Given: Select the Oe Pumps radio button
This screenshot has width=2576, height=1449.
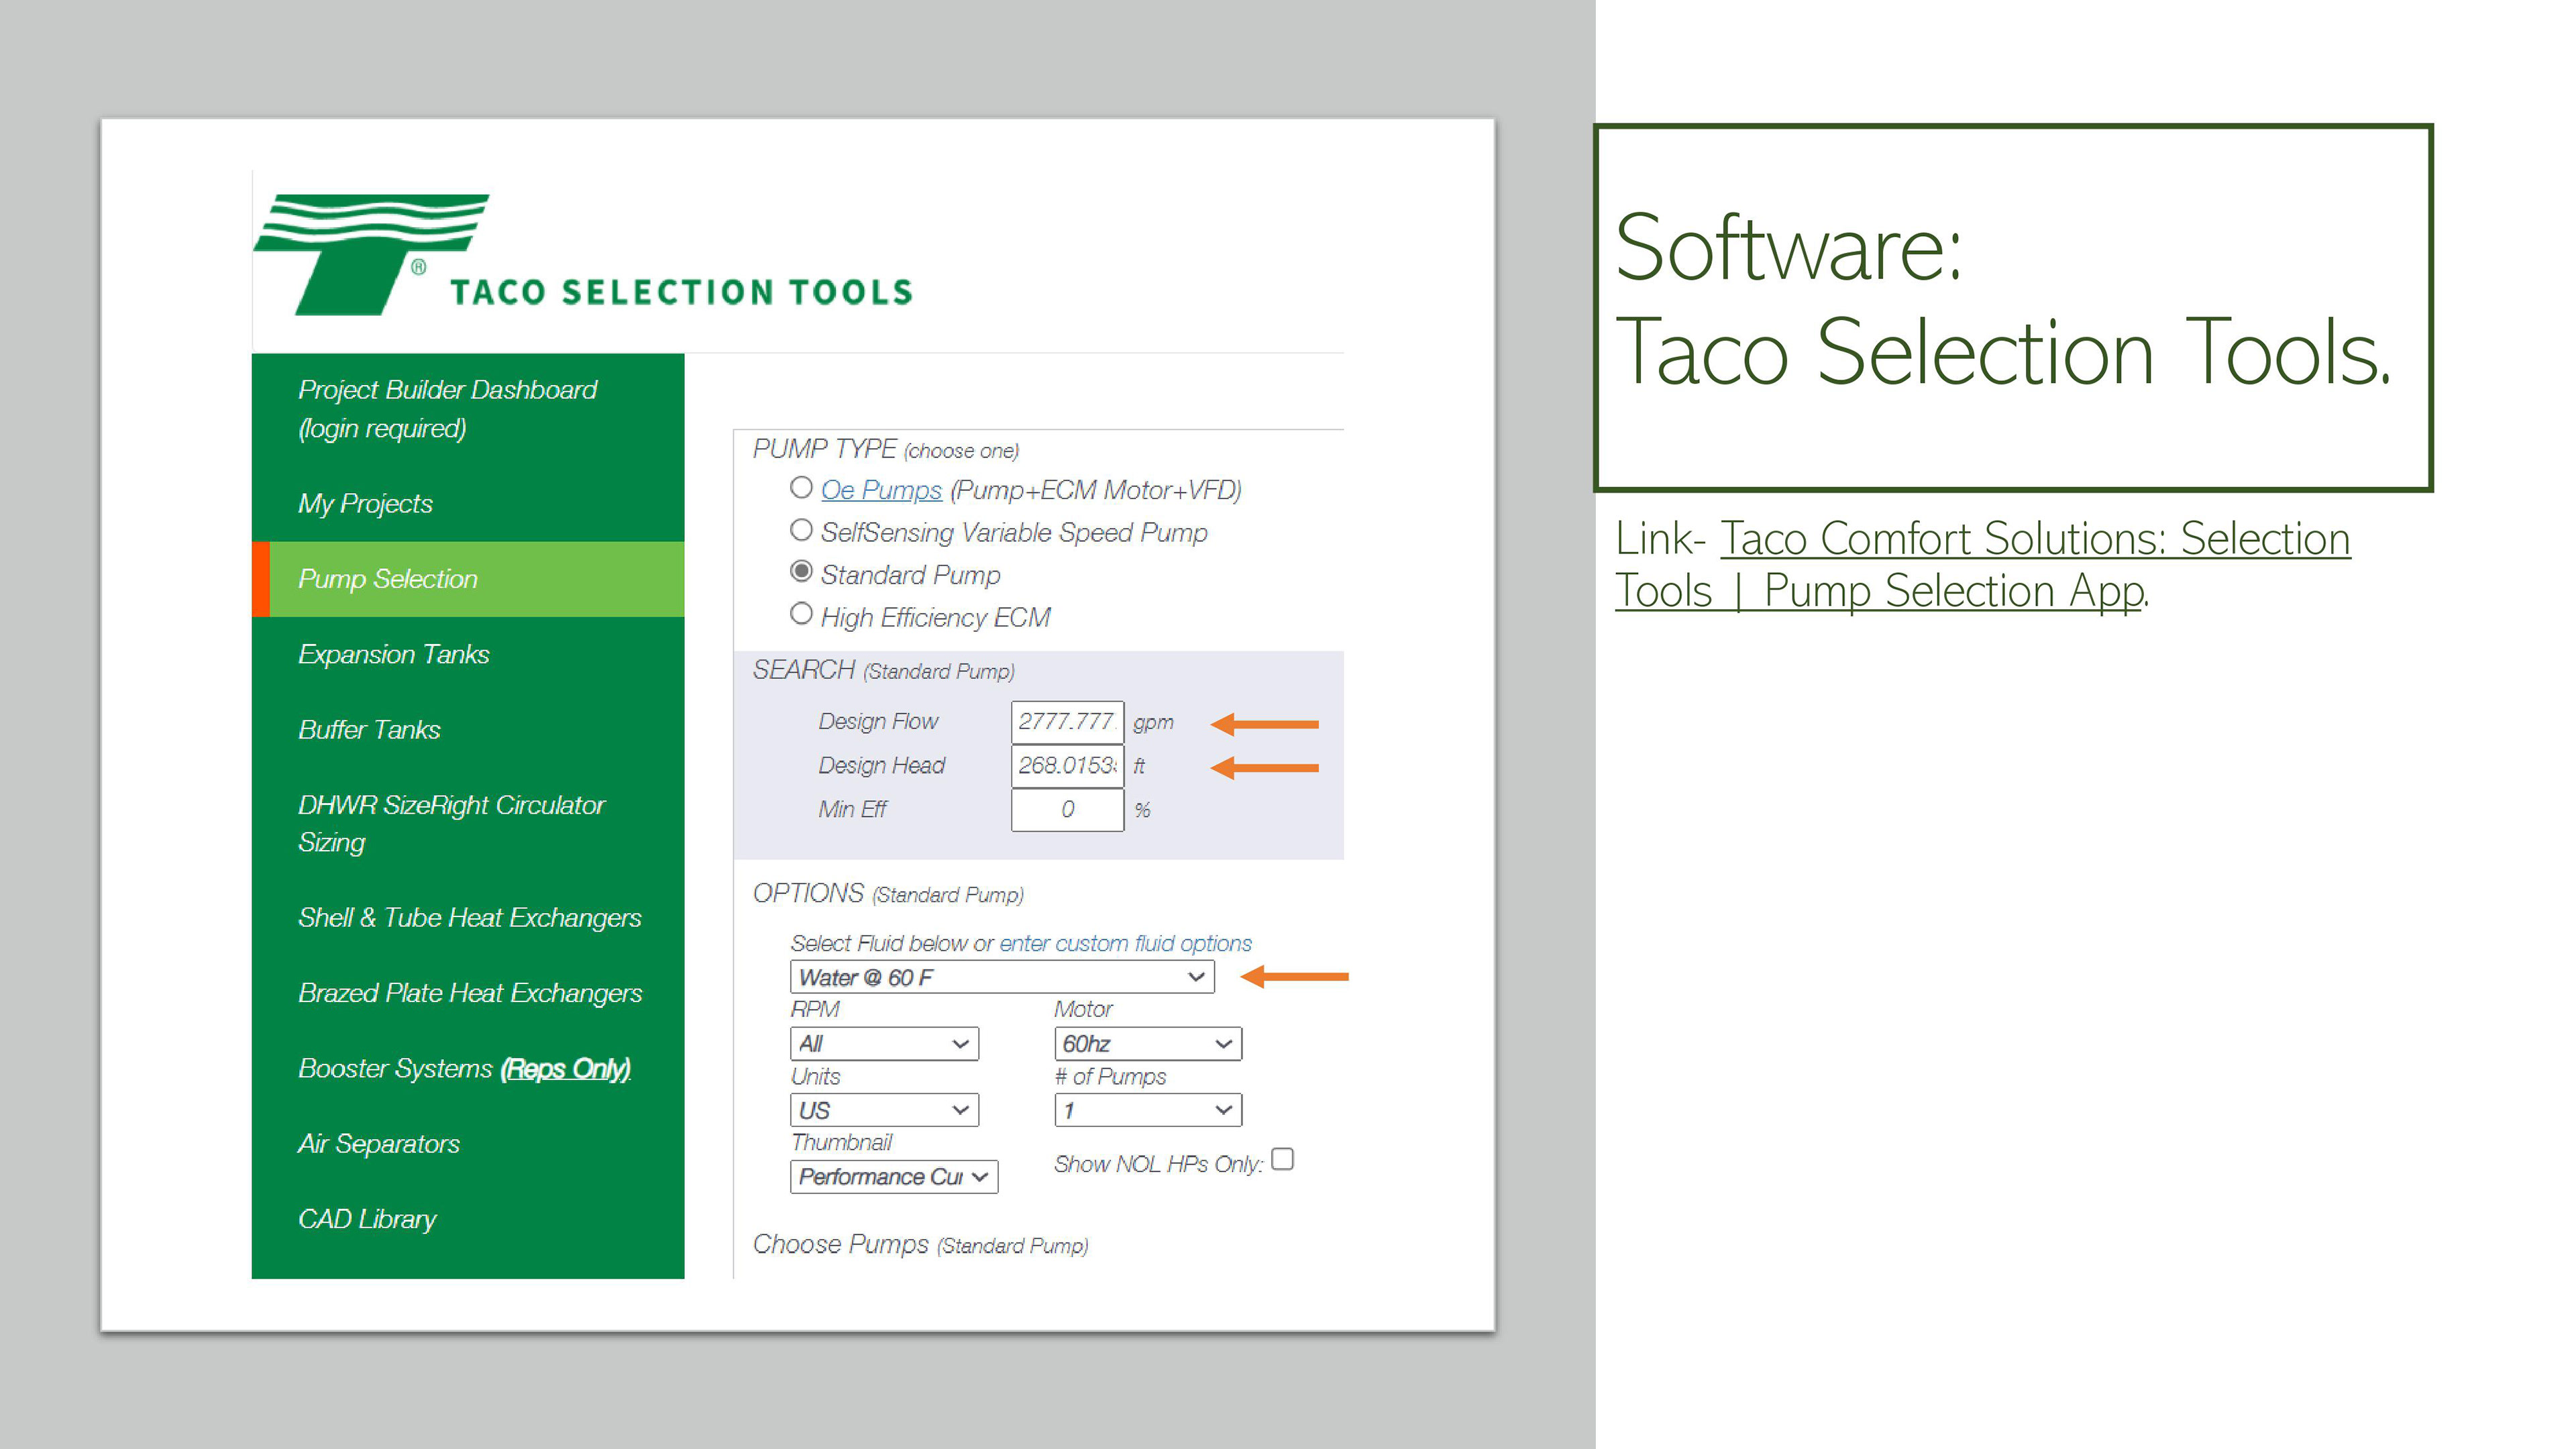Looking at the screenshot, I should (x=801, y=488).
